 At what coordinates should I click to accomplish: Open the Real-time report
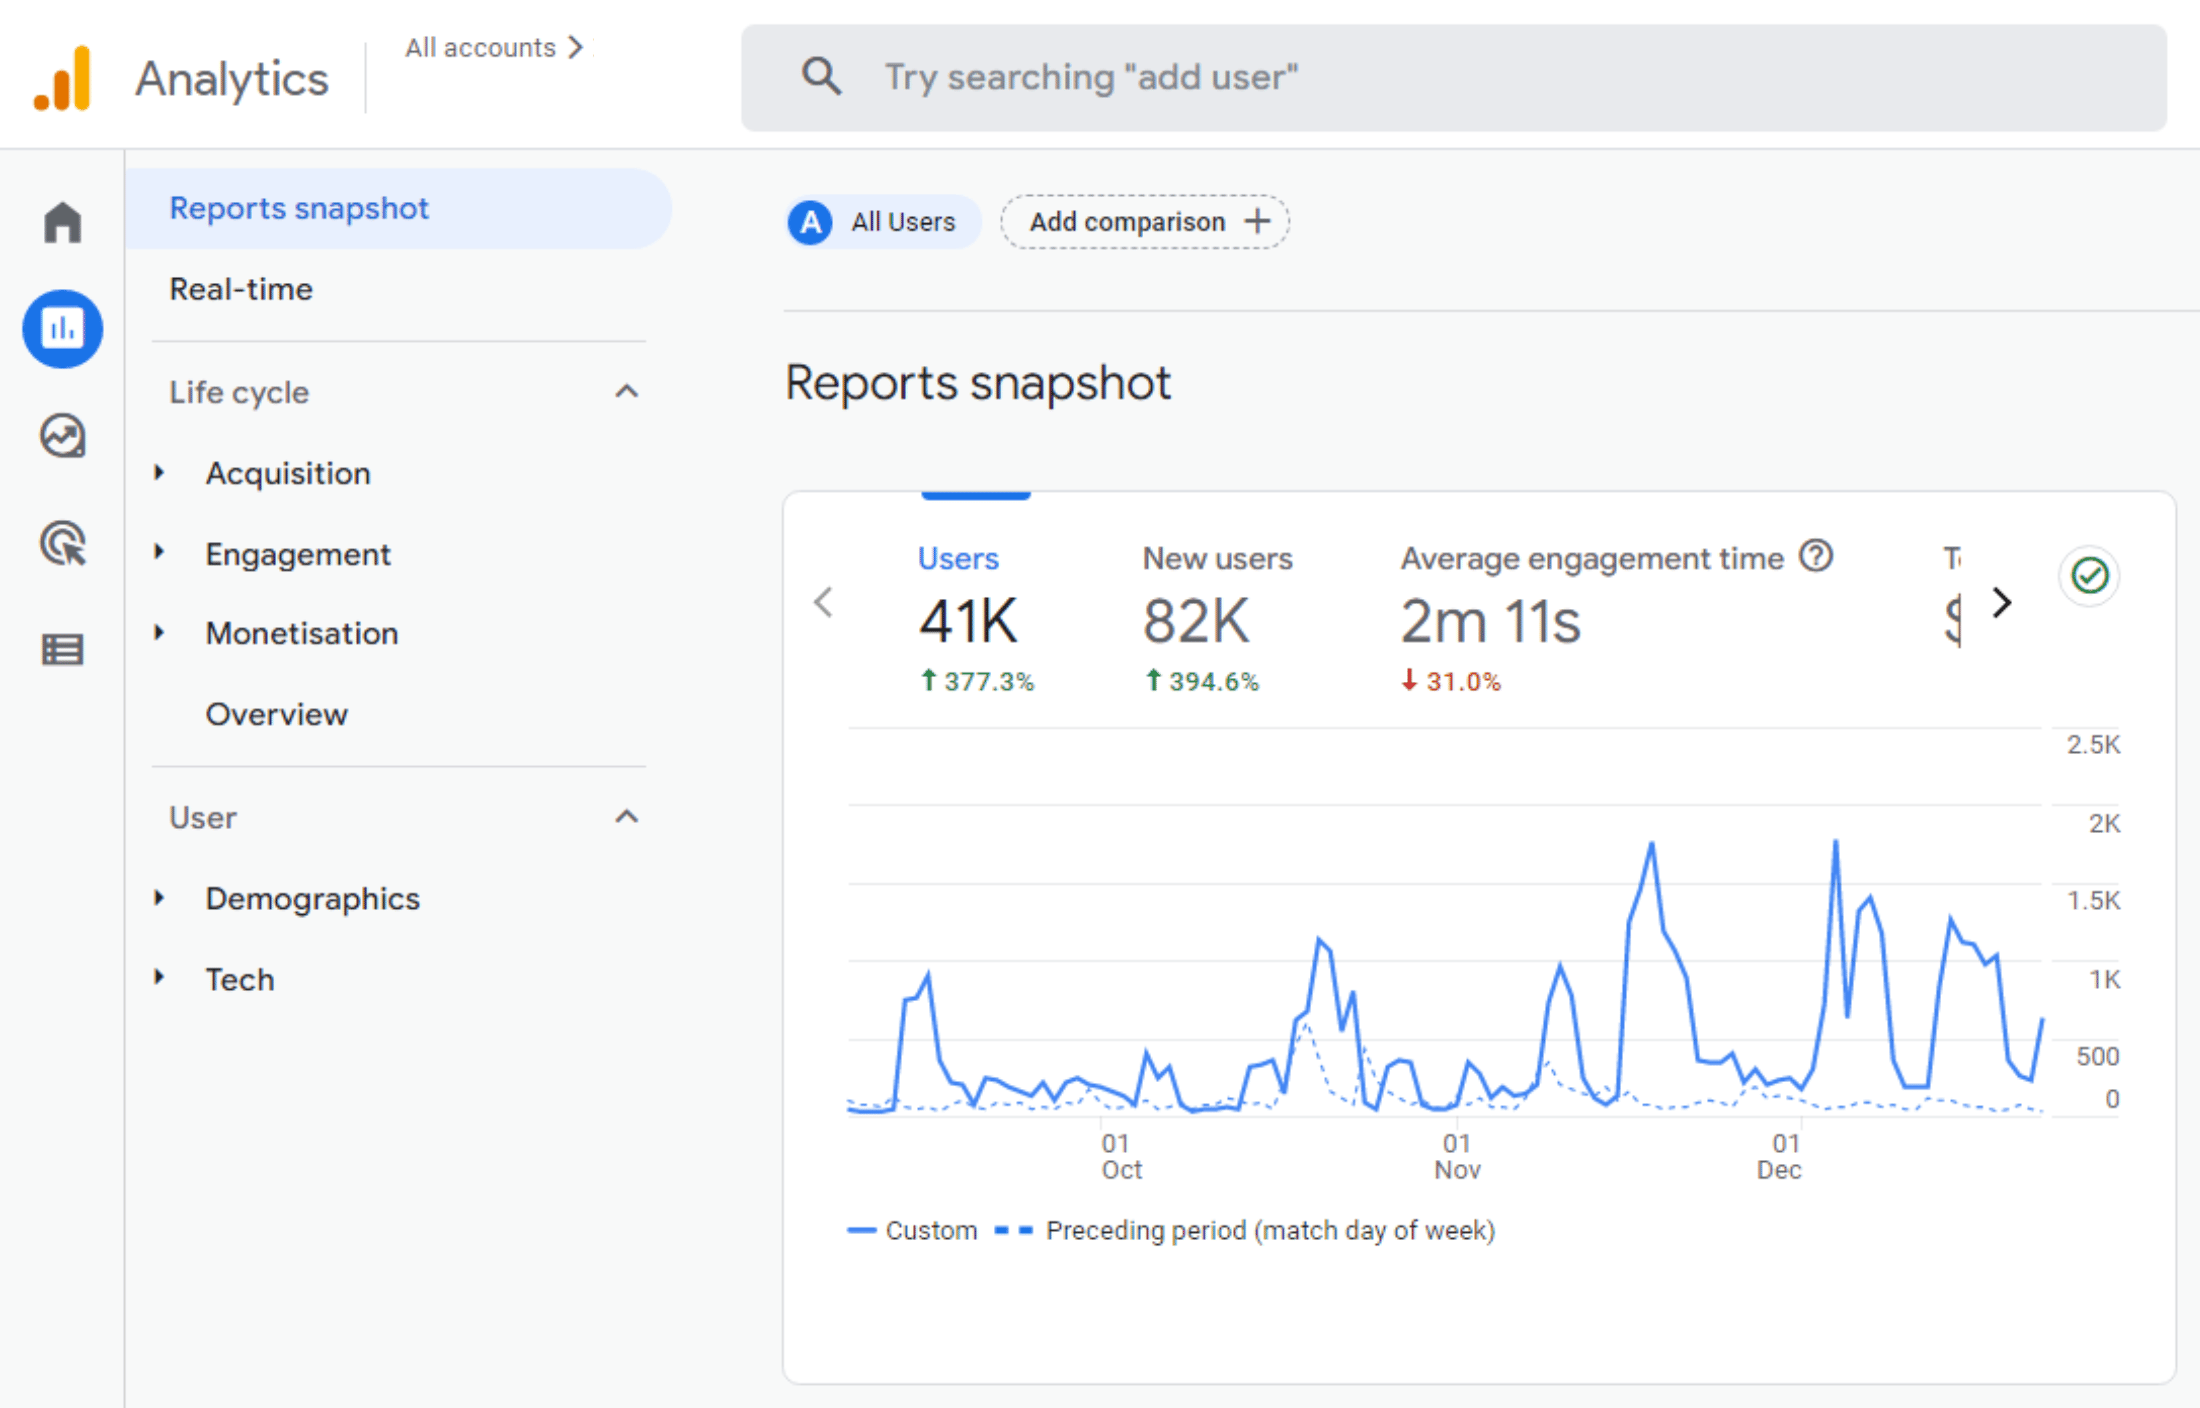241,289
